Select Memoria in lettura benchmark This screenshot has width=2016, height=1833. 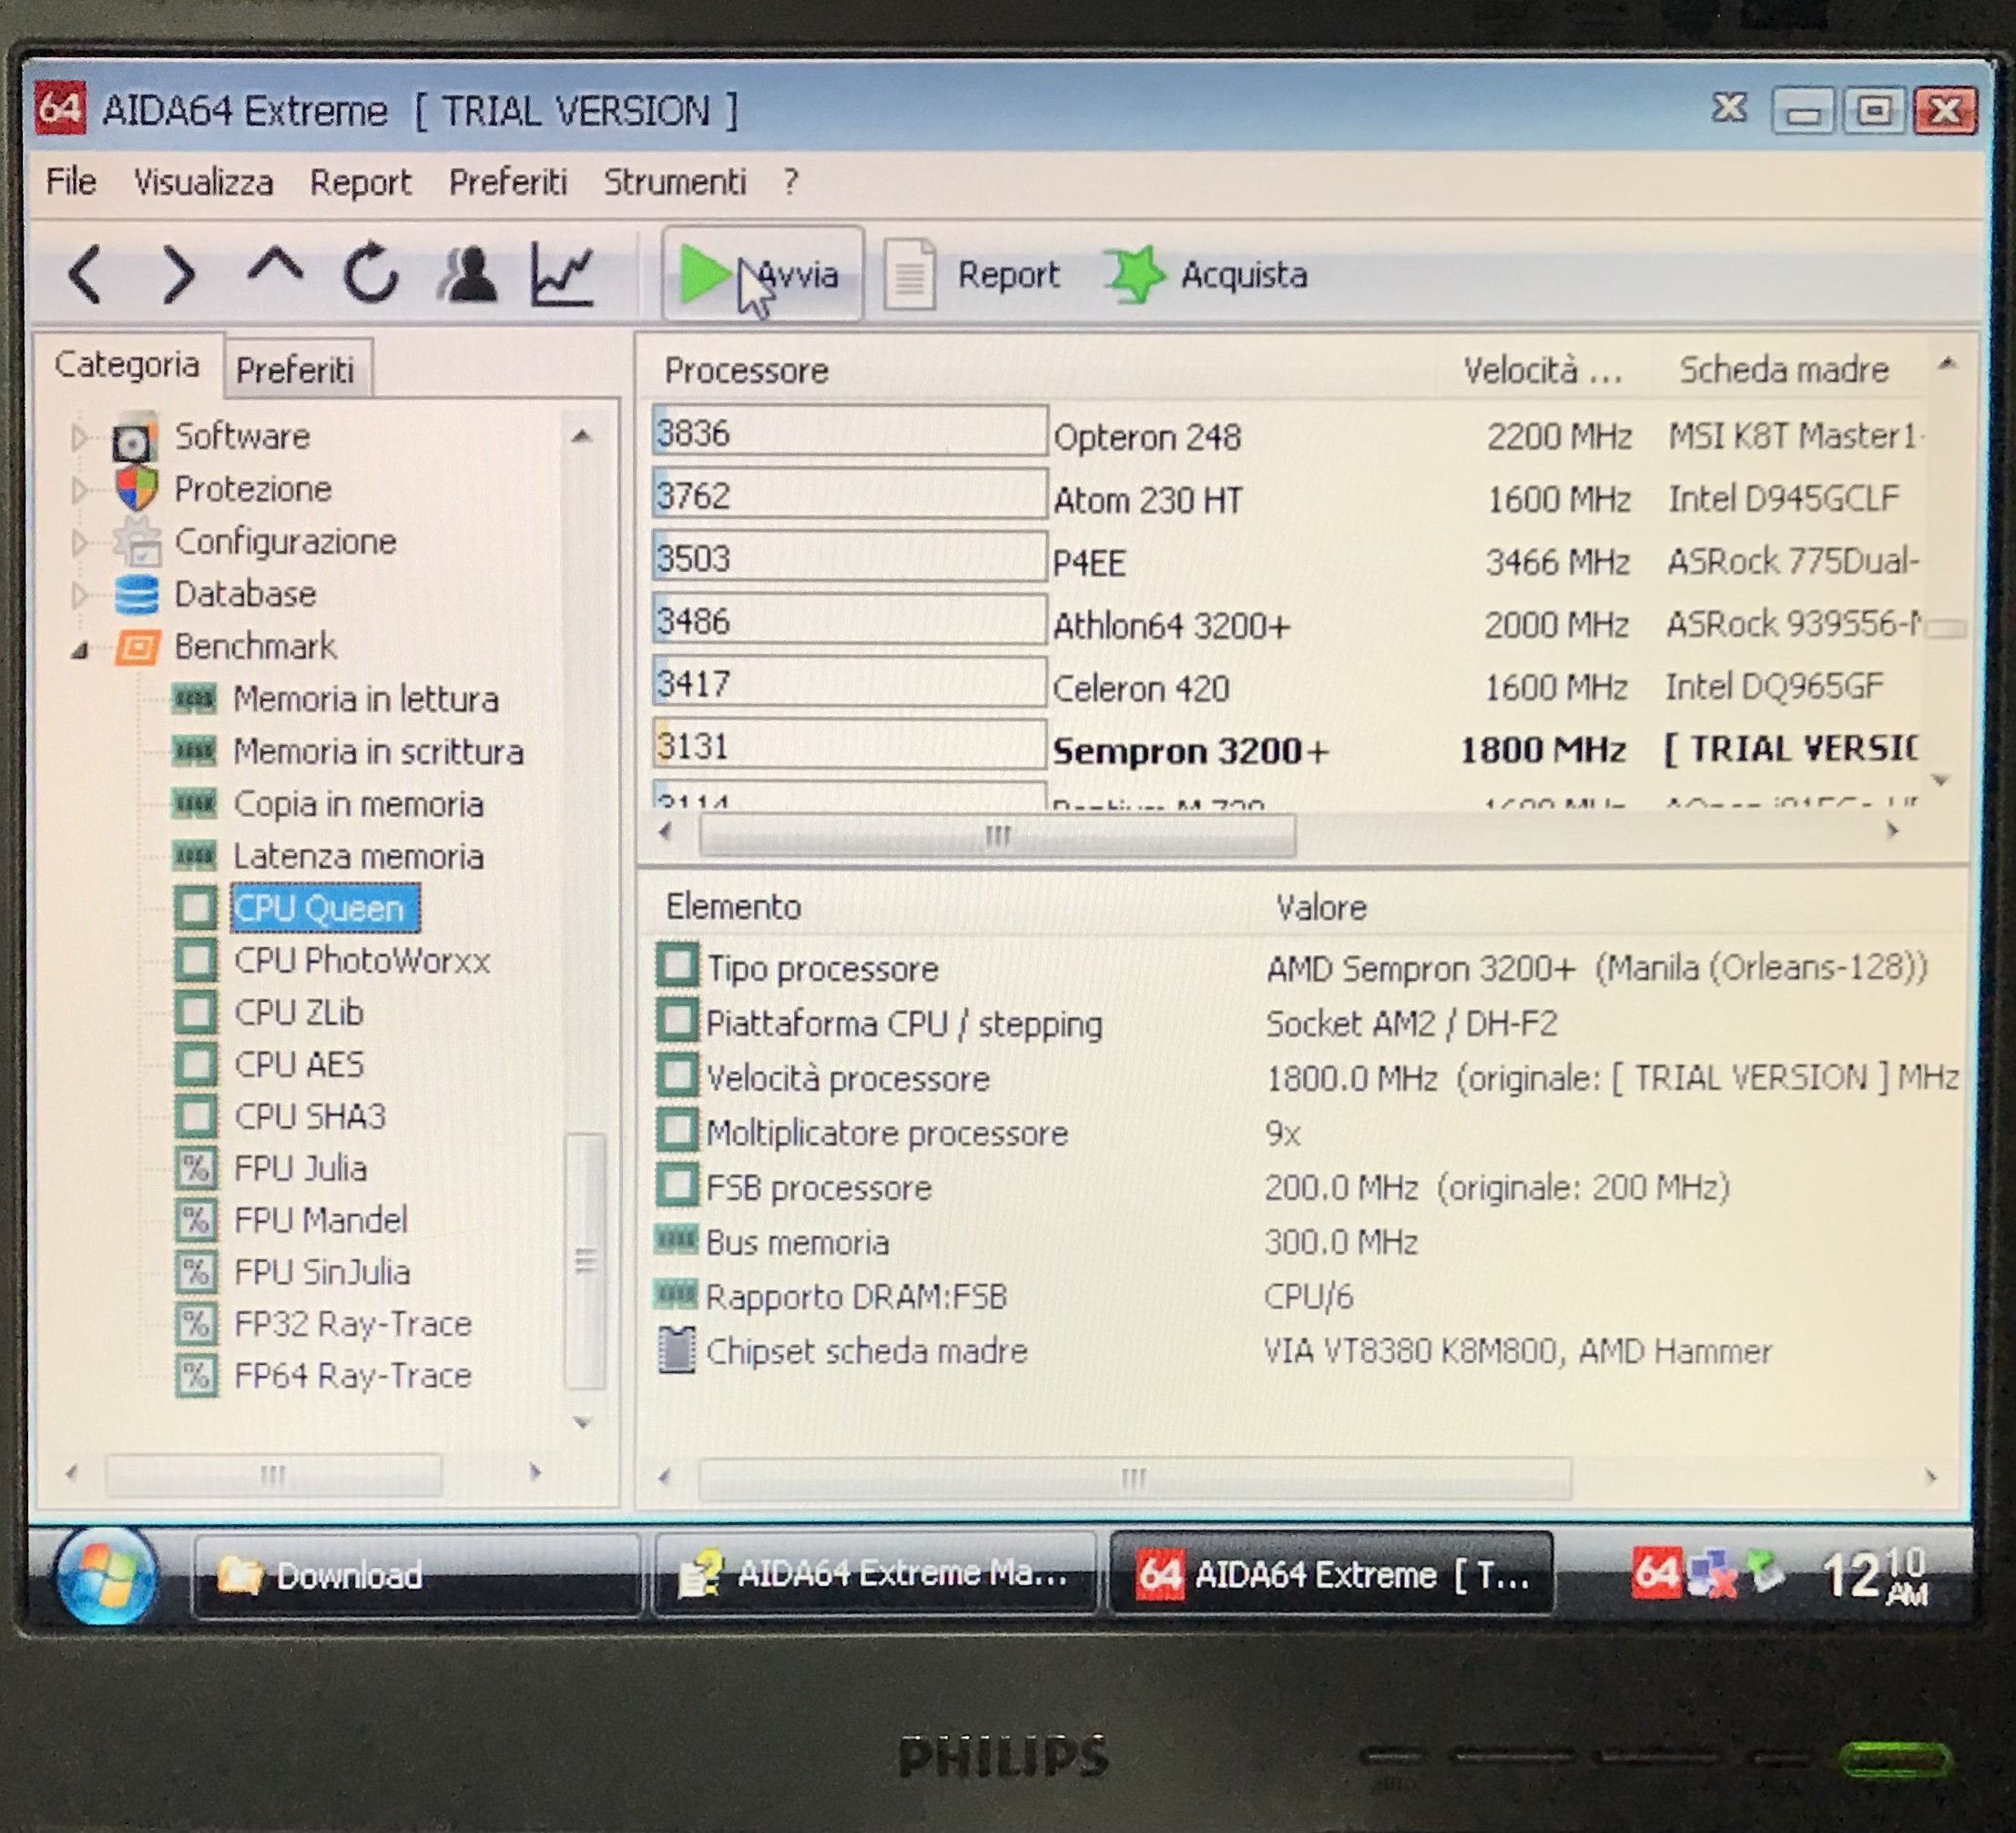tap(365, 699)
